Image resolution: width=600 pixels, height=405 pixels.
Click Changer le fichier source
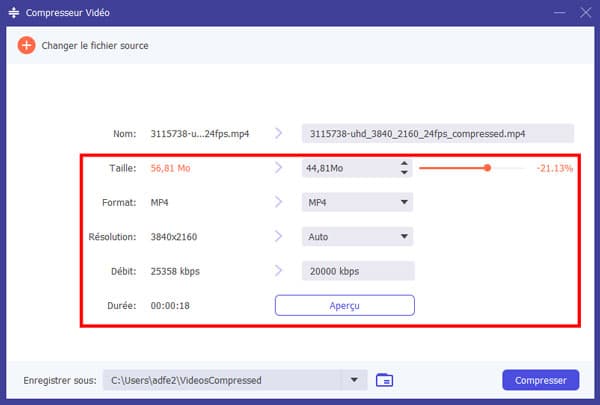tap(94, 46)
